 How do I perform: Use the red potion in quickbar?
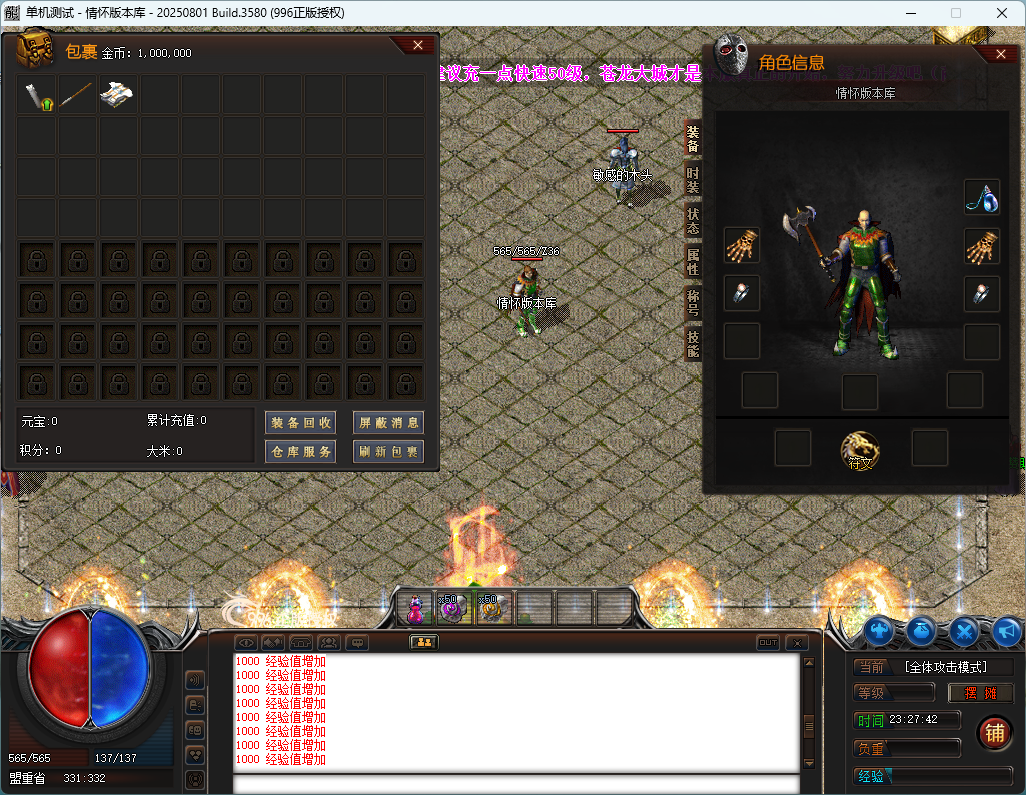415,608
